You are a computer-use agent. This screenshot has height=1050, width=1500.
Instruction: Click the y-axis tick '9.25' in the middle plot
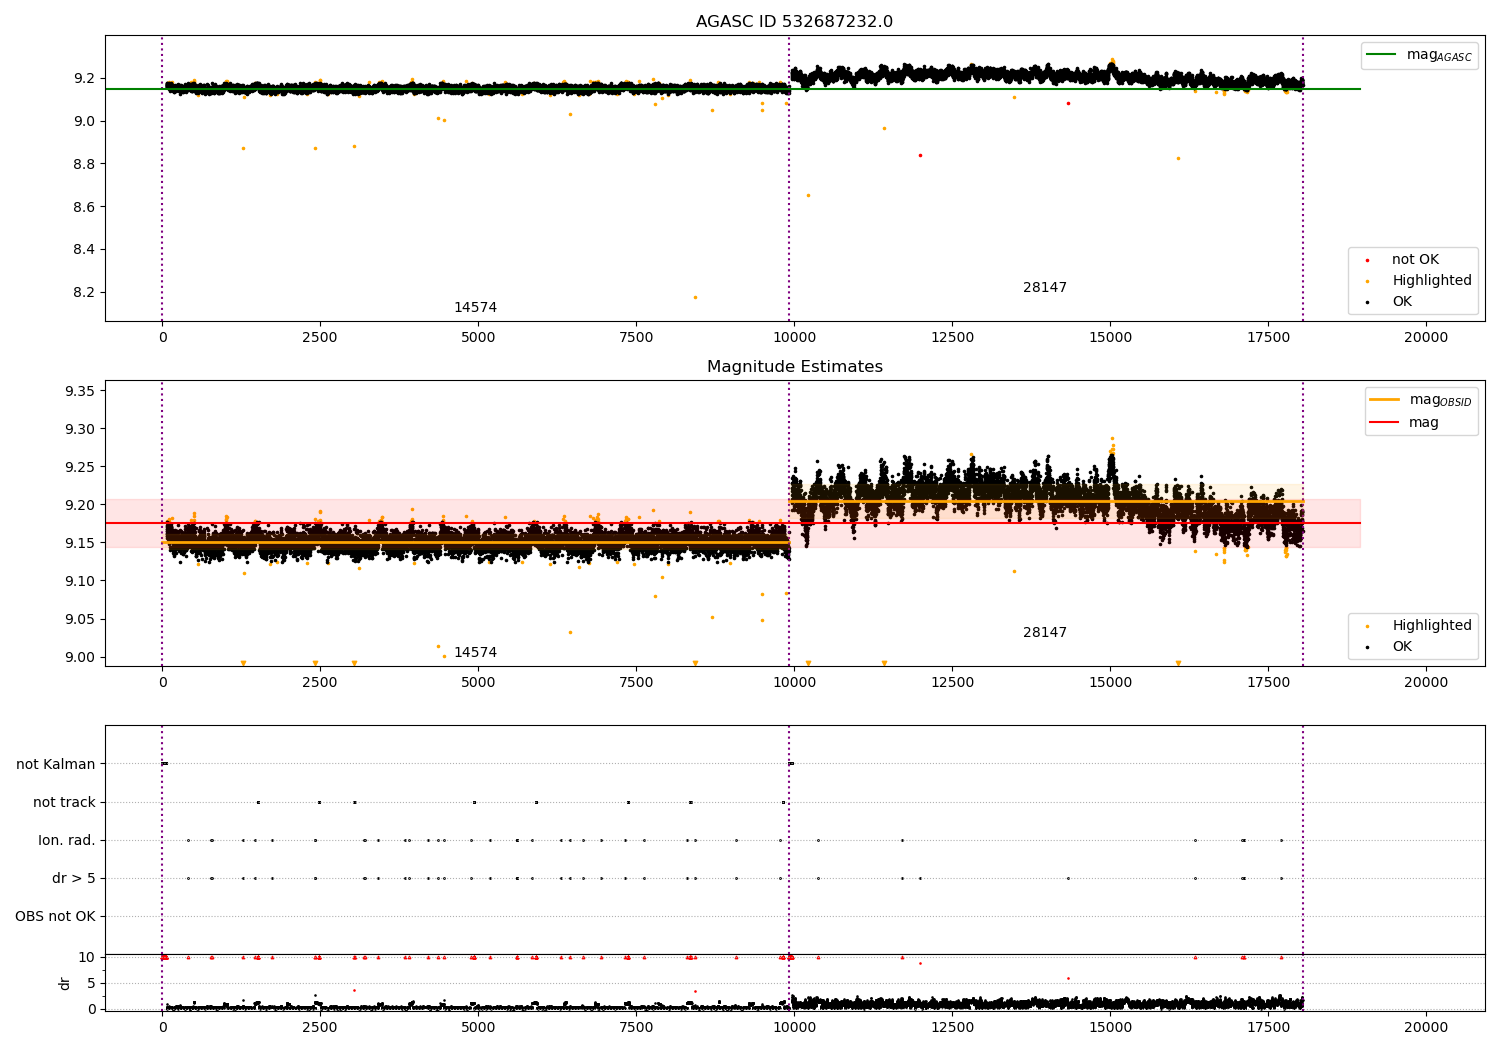point(80,467)
